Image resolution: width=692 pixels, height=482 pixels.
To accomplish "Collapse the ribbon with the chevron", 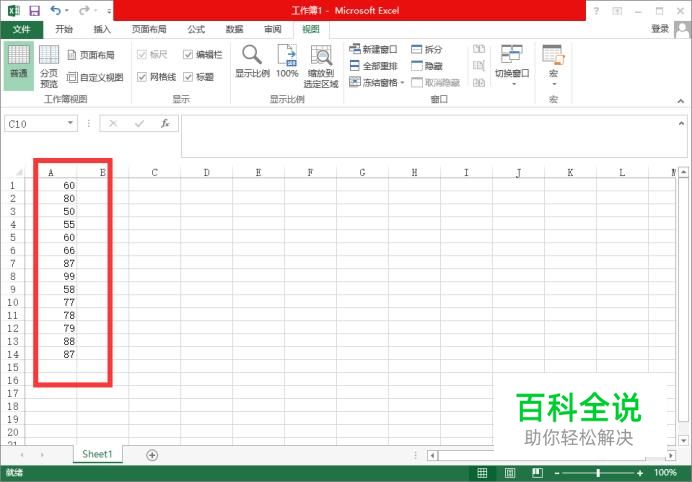I will pos(681,101).
